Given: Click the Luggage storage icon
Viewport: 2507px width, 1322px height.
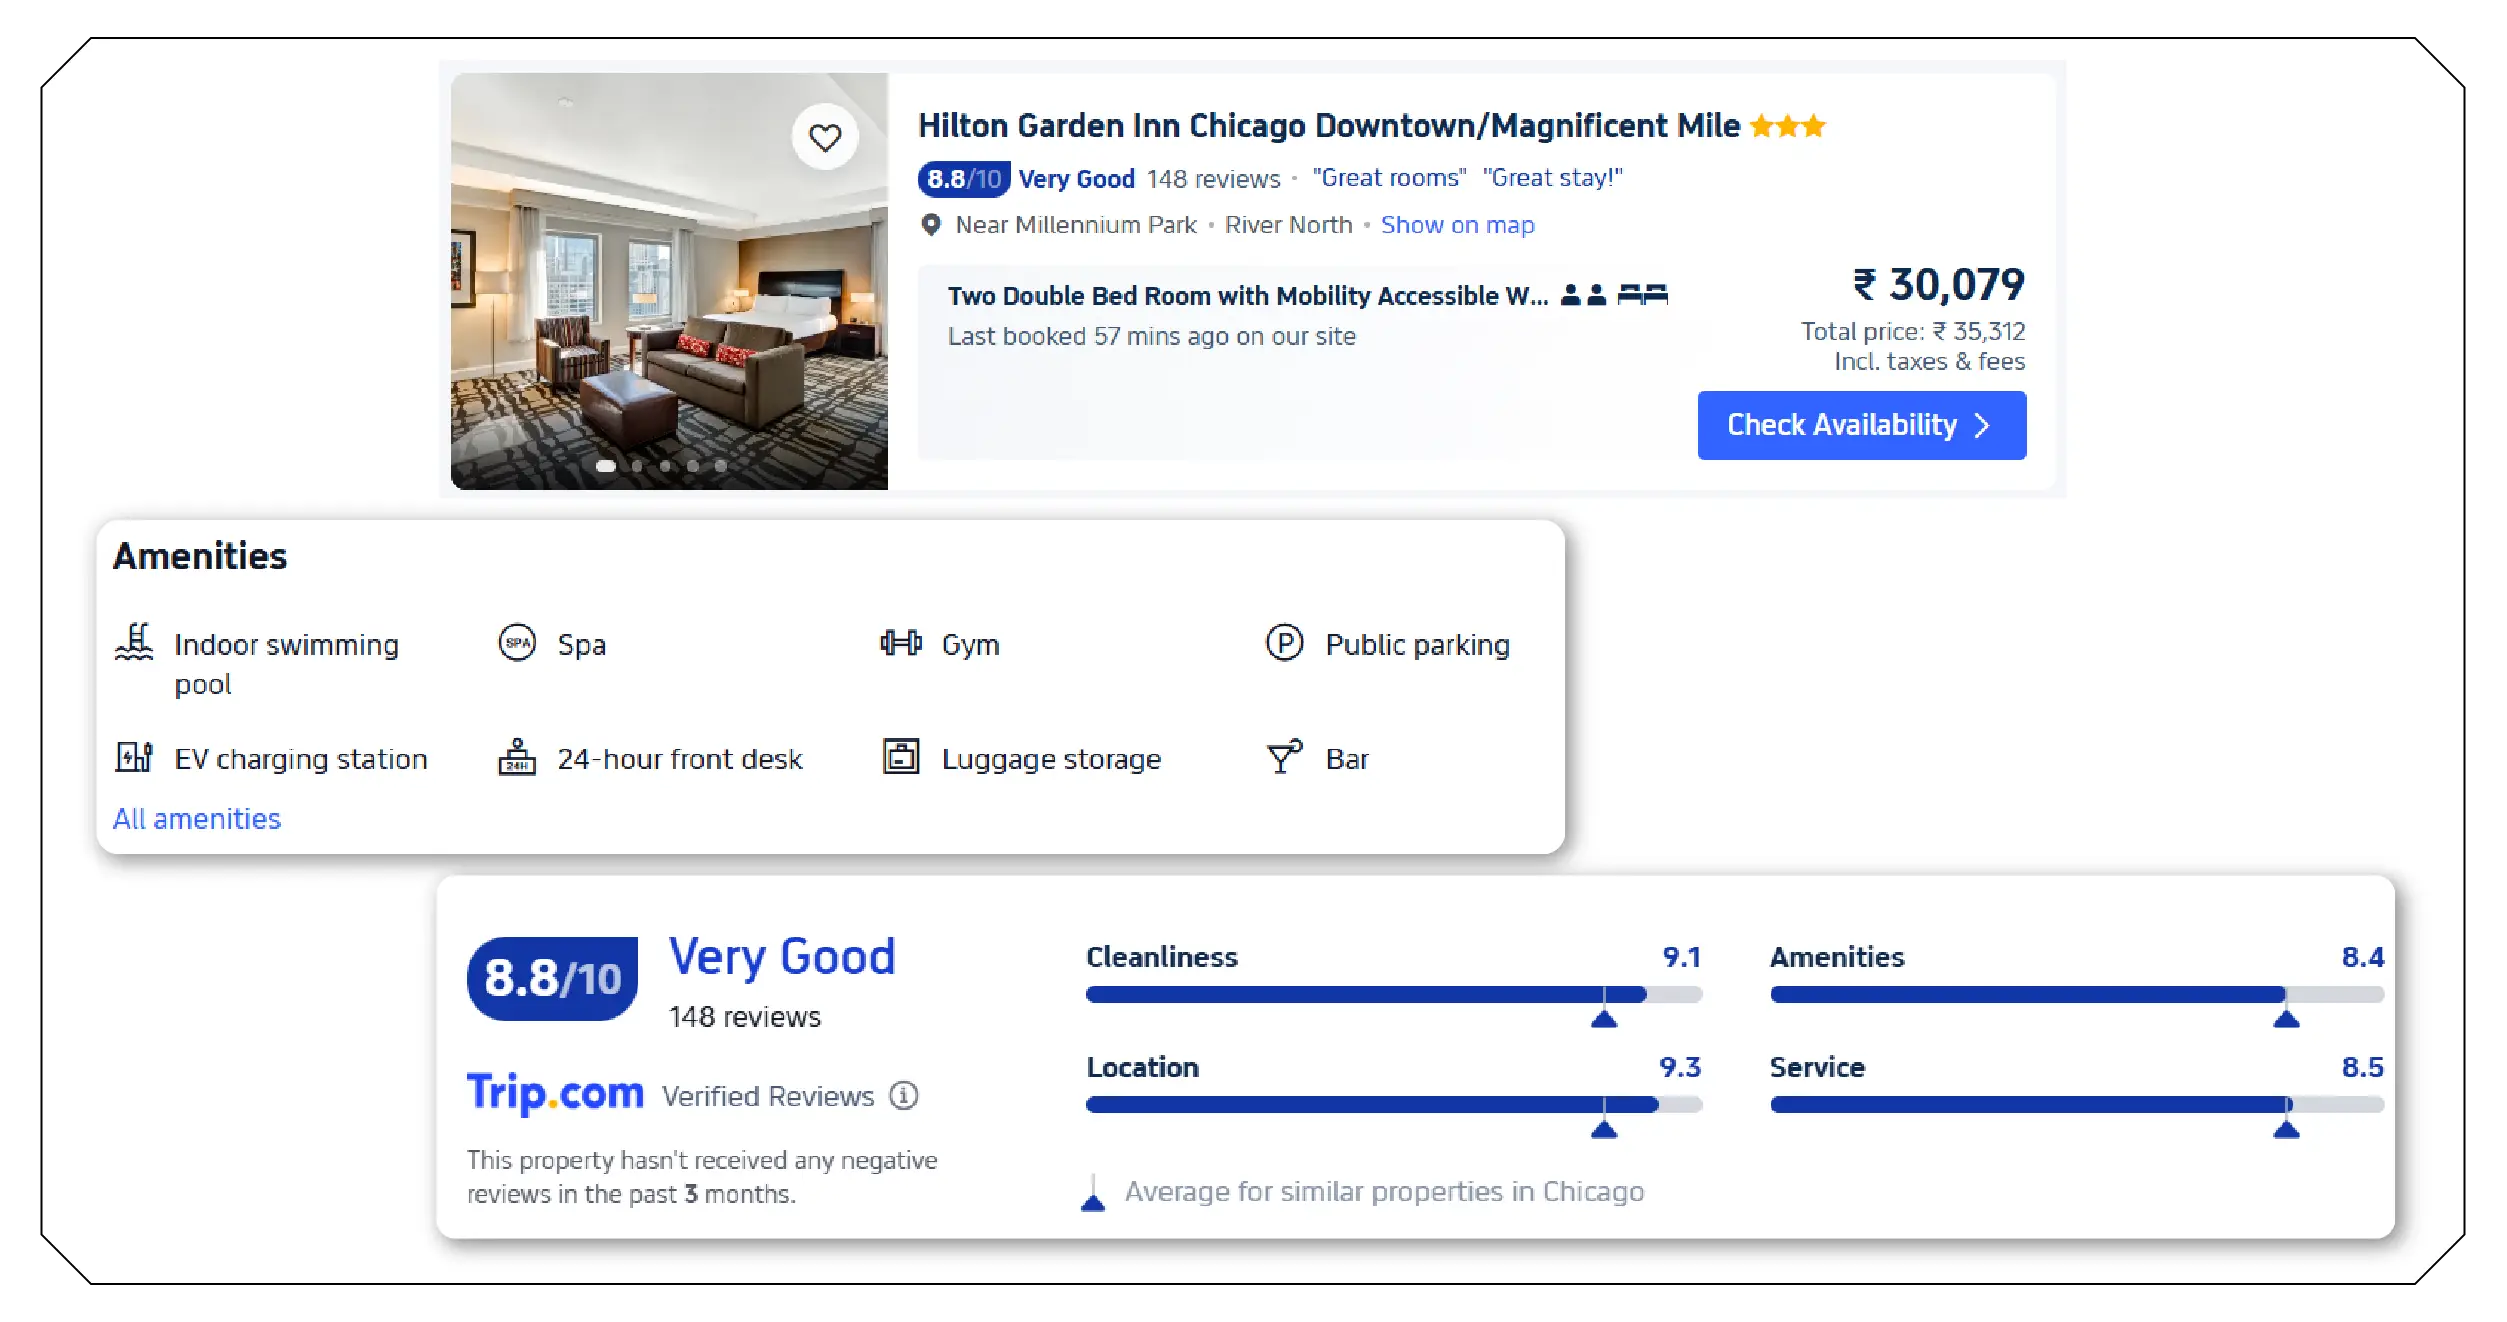Looking at the screenshot, I should [x=900, y=757].
